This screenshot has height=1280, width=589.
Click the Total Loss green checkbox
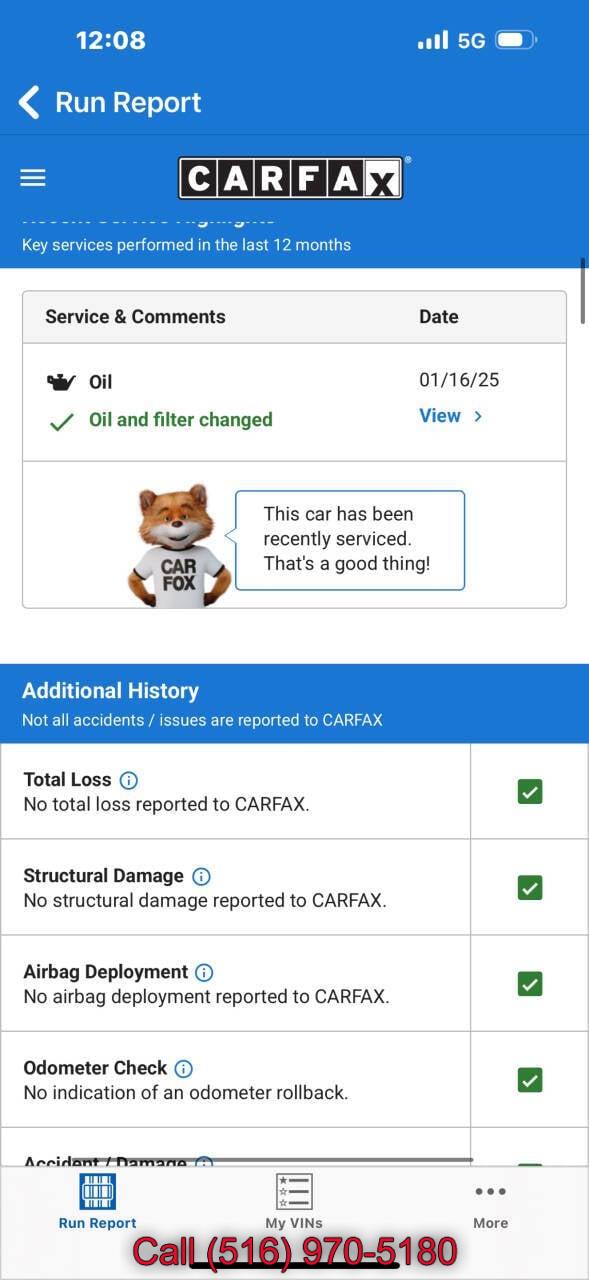pyautogui.click(x=530, y=792)
